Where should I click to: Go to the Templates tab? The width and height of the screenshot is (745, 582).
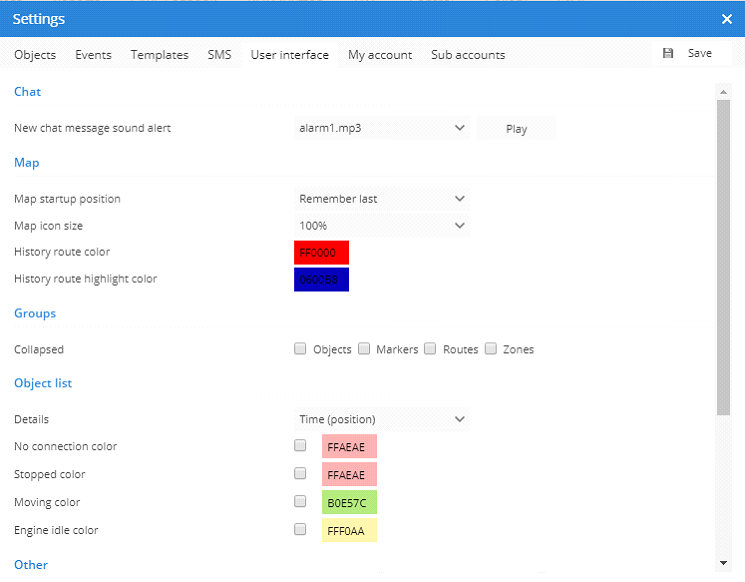[x=159, y=55]
